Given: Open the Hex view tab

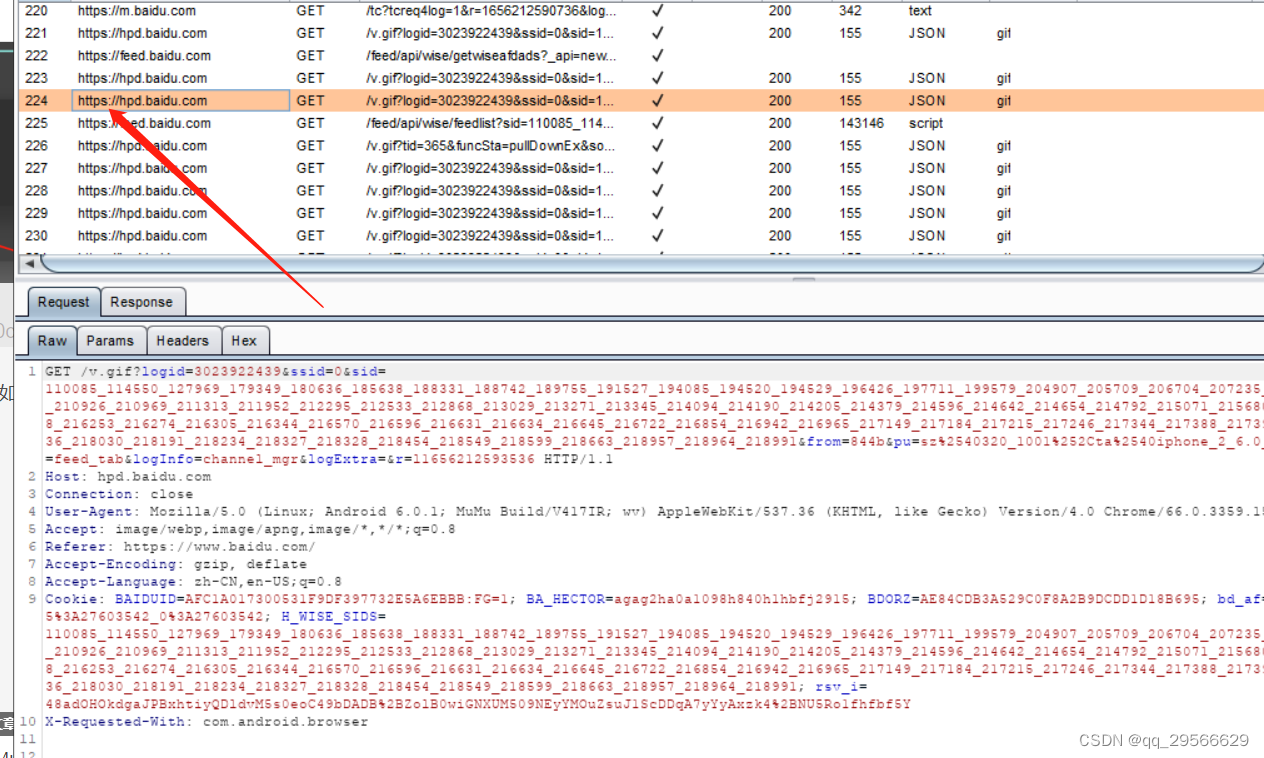Looking at the screenshot, I should click(244, 341).
